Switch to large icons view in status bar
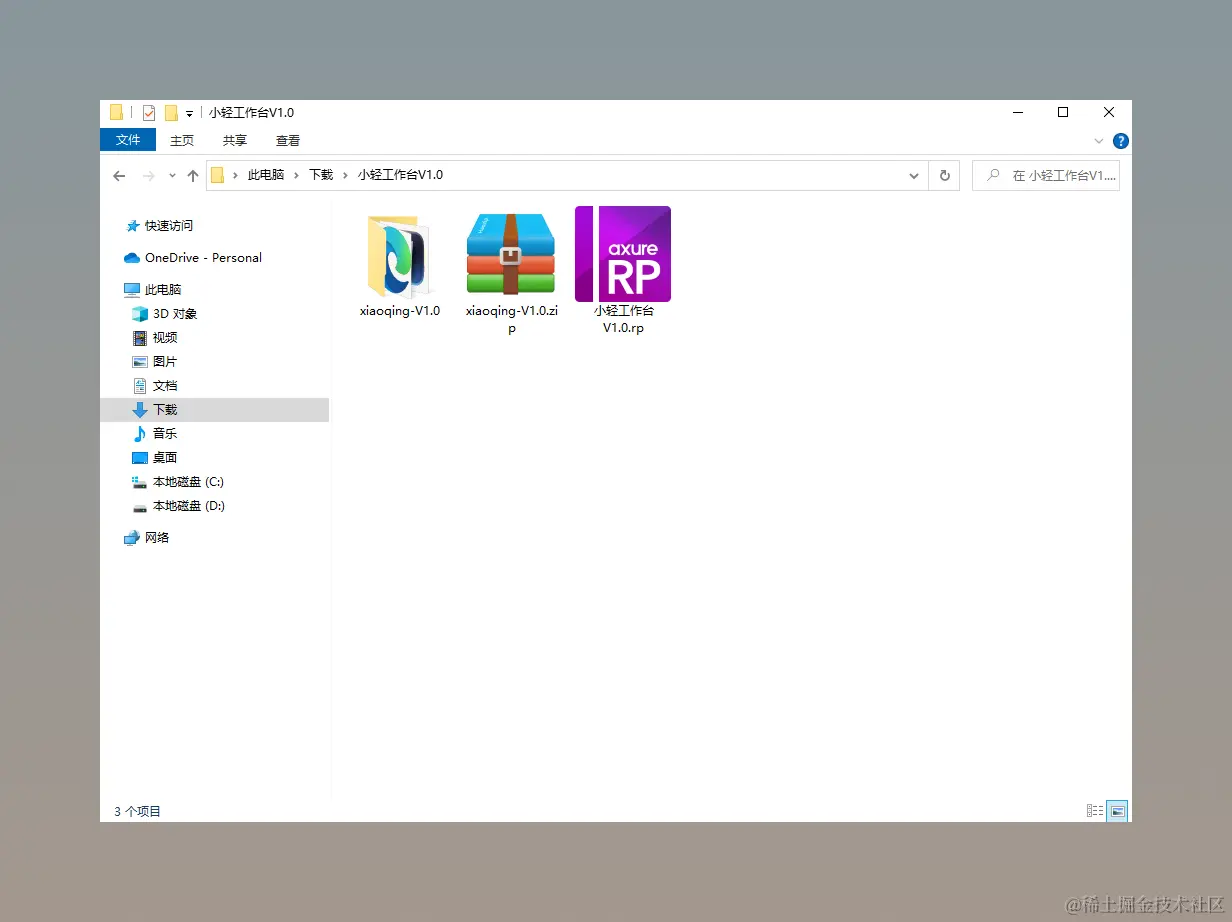This screenshot has width=1232, height=922. click(x=1117, y=811)
